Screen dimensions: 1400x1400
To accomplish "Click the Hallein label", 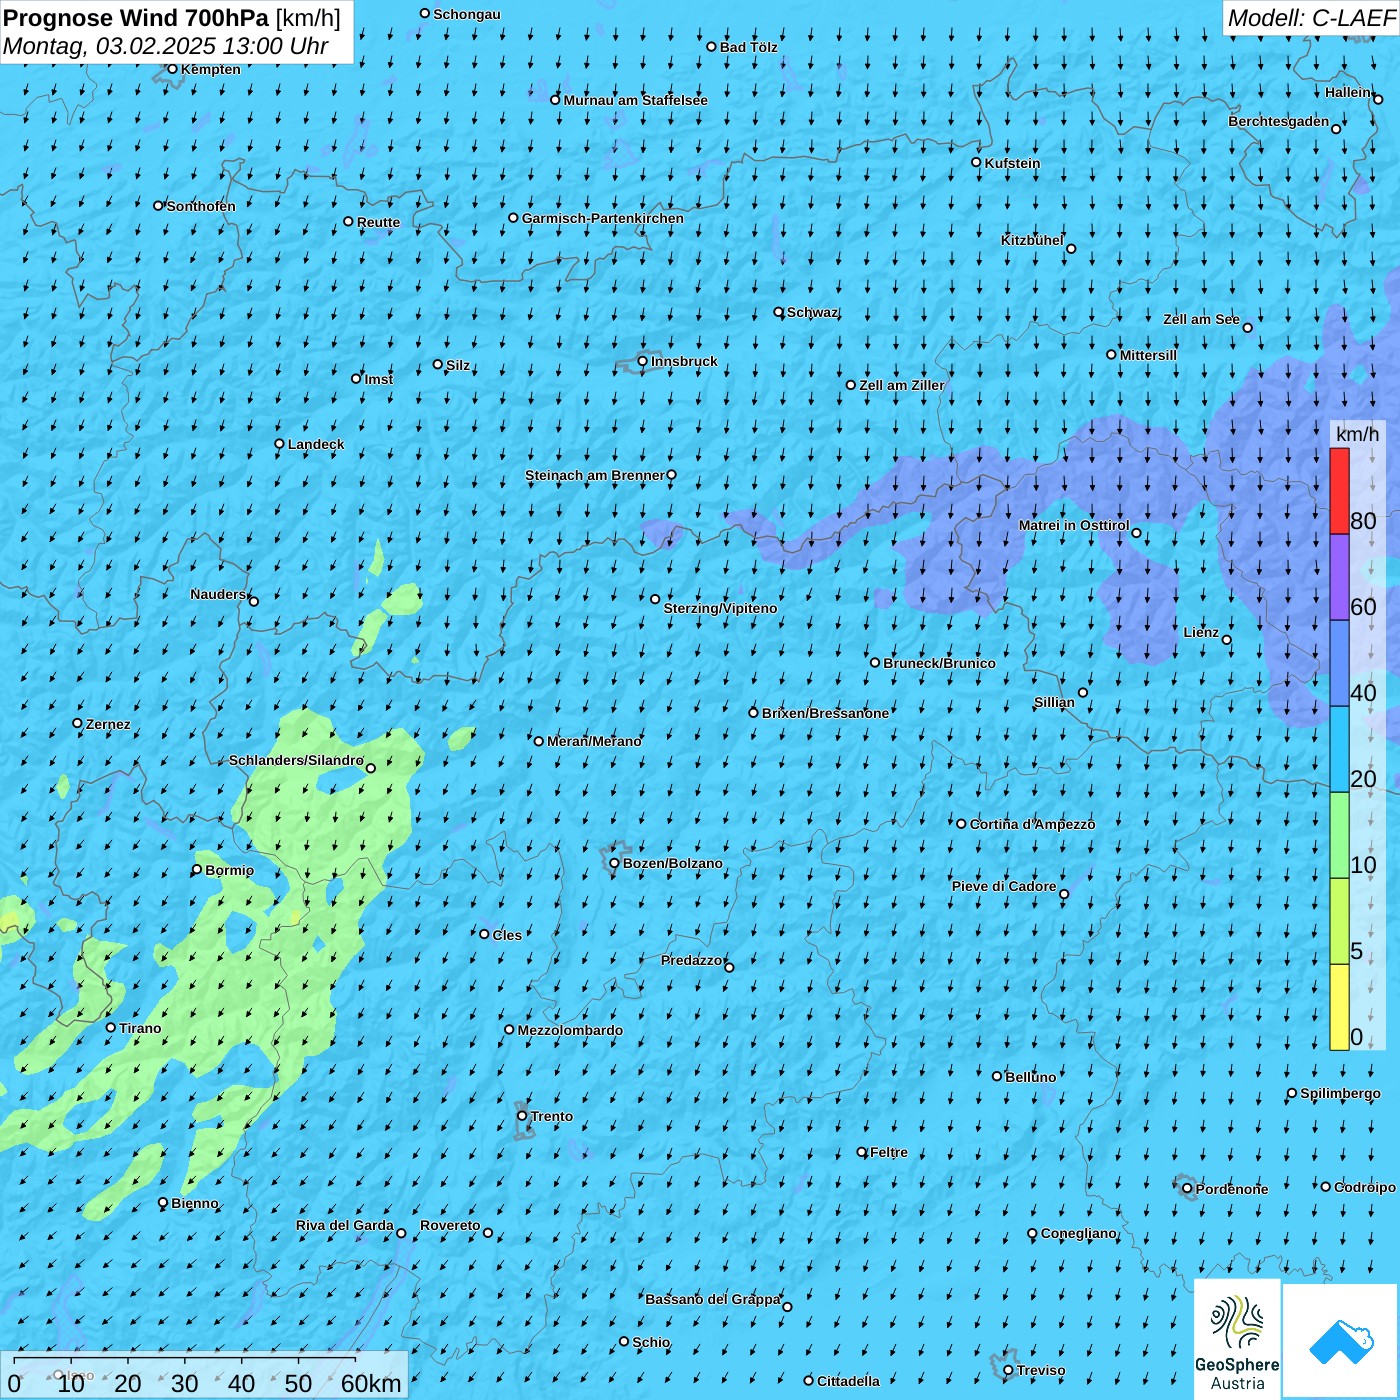I will pyautogui.click(x=1348, y=92).
